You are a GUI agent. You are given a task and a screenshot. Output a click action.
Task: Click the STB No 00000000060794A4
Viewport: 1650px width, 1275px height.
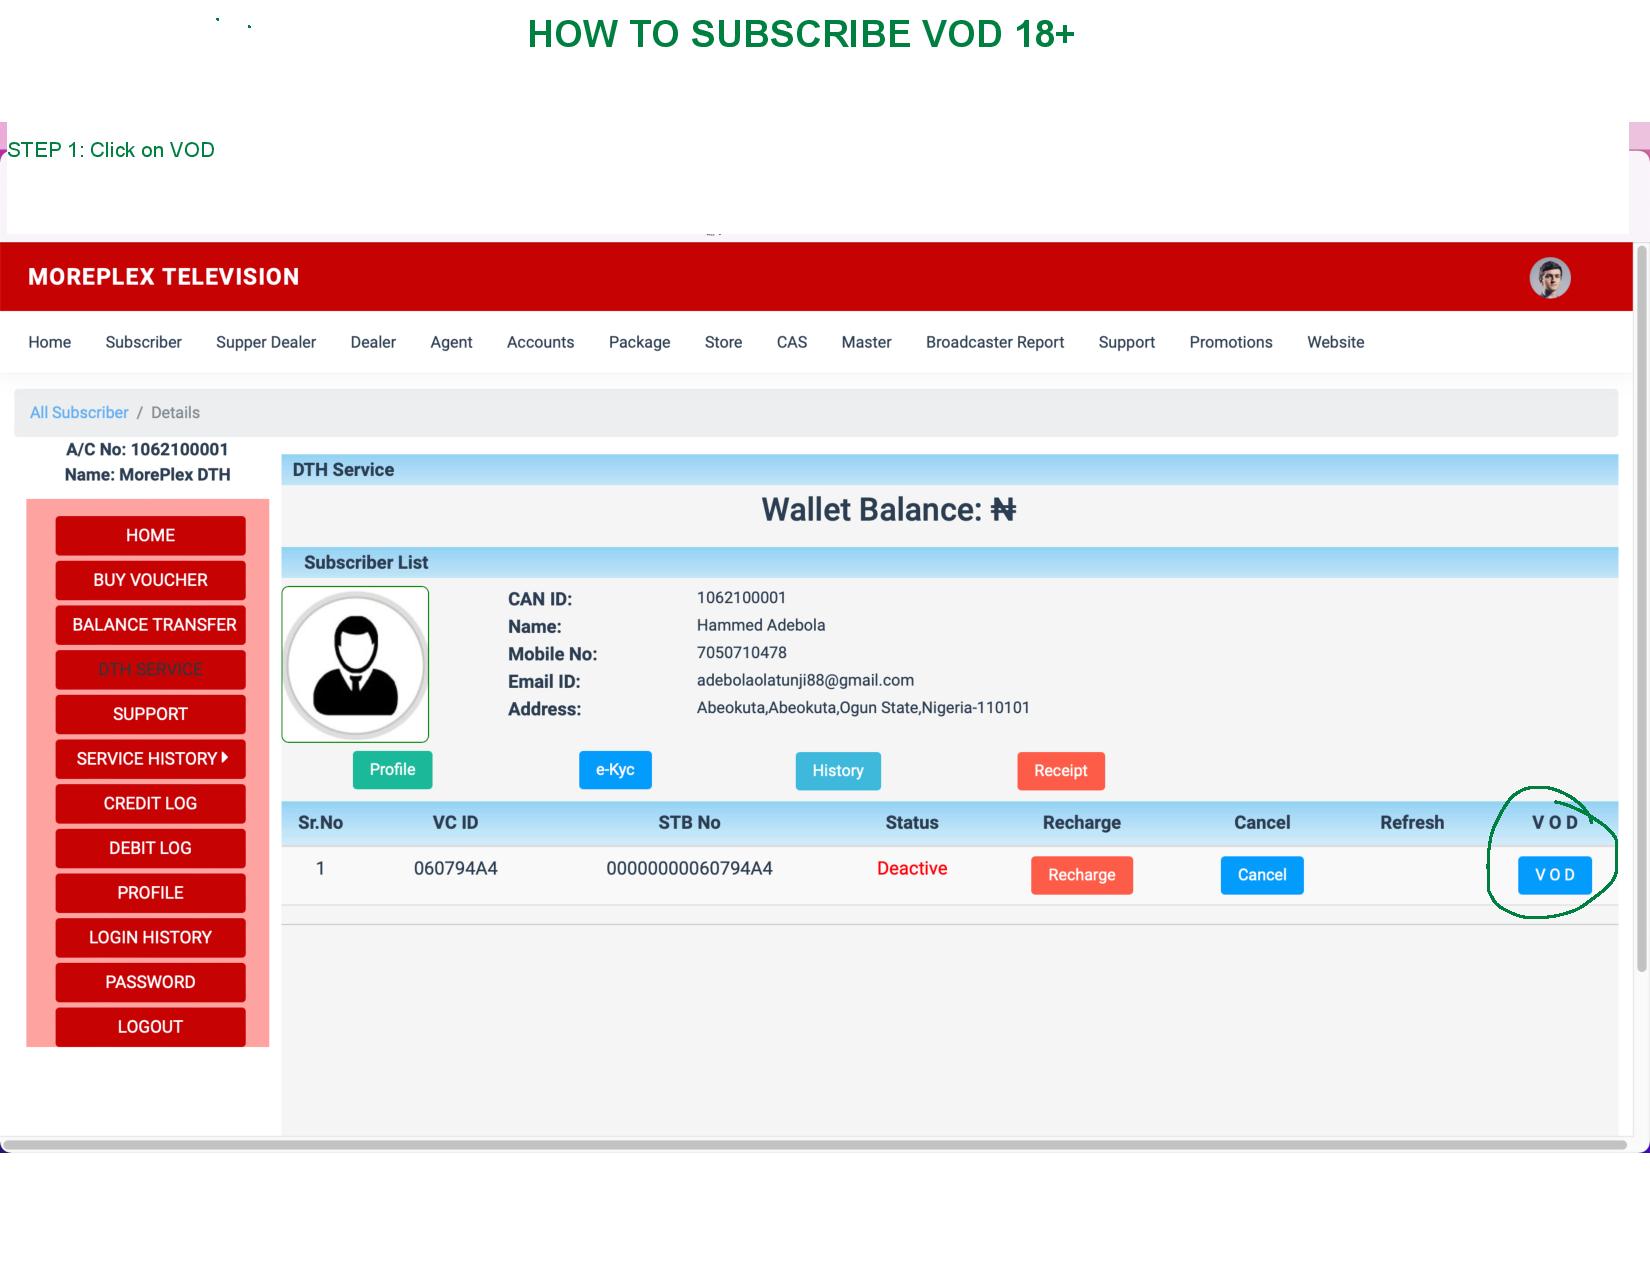[x=690, y=869]
